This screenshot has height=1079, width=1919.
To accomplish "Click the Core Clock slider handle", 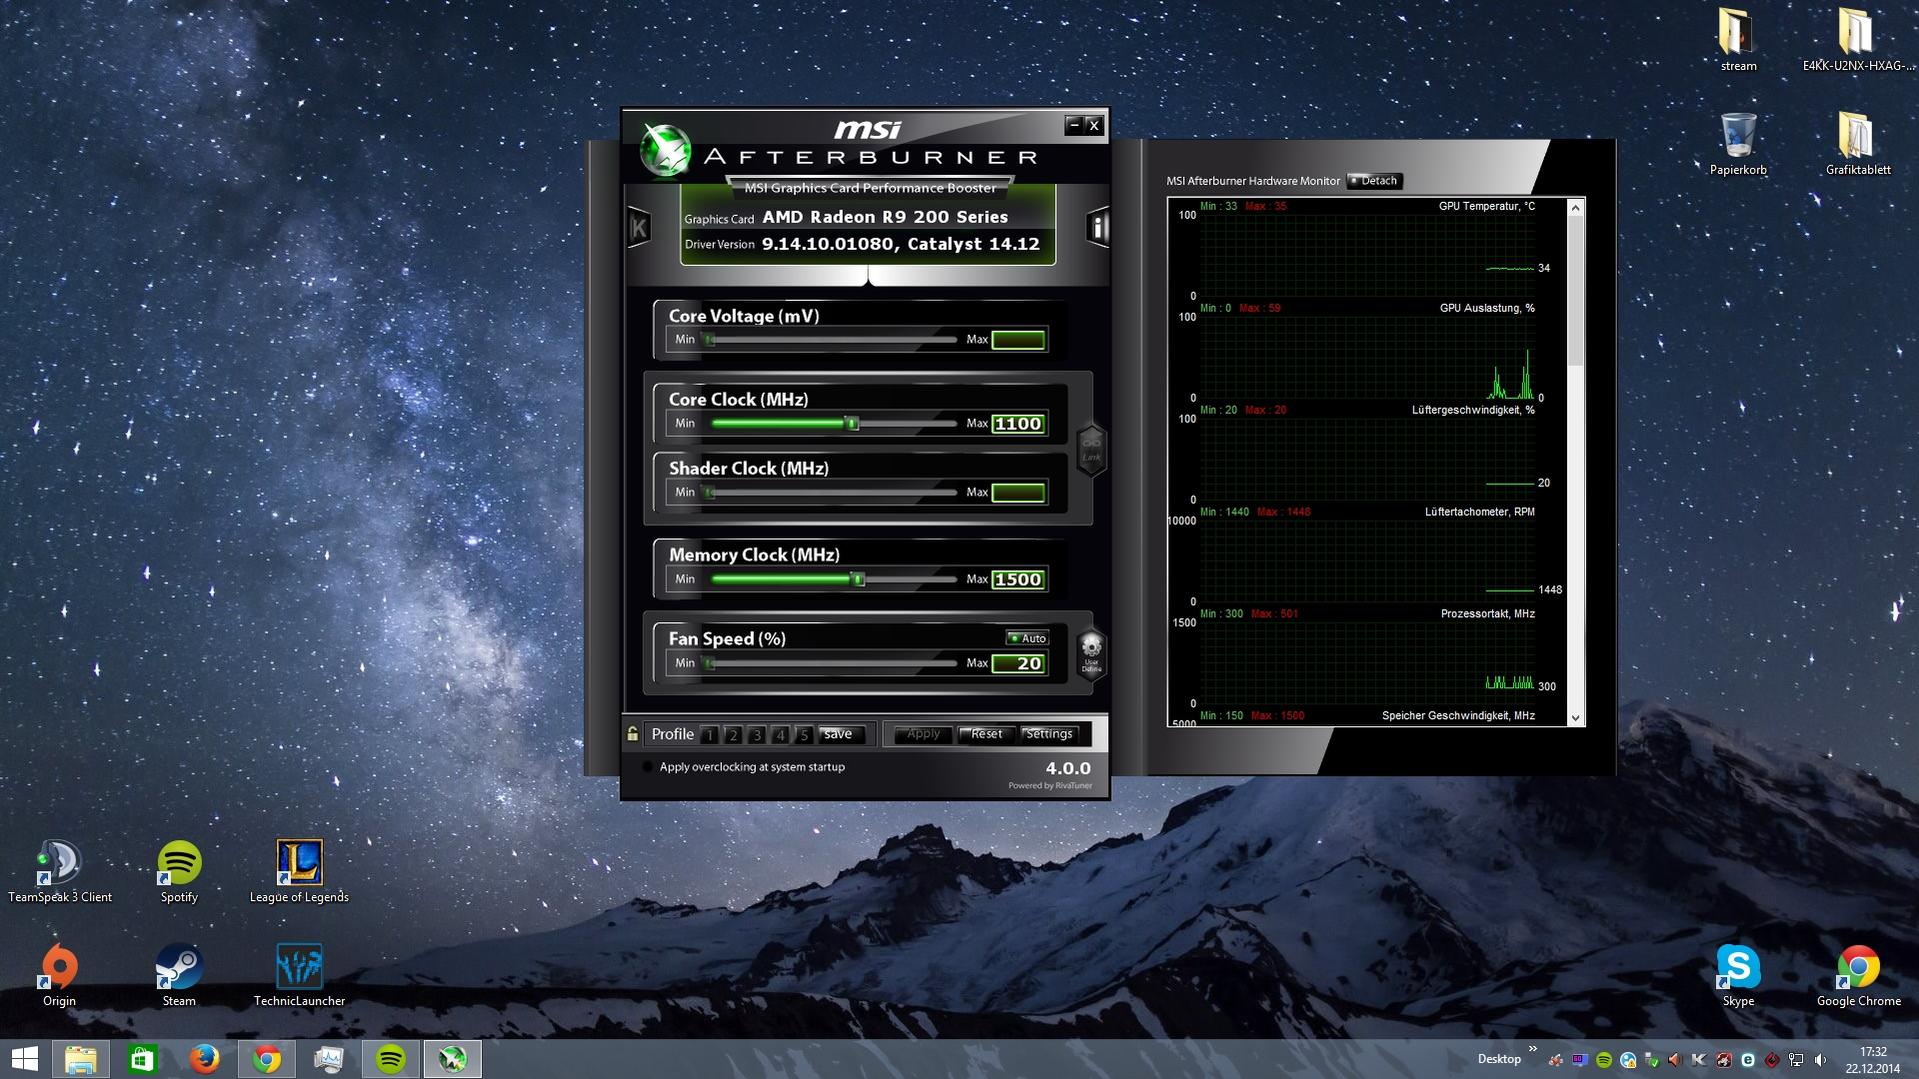I will 852,424.
